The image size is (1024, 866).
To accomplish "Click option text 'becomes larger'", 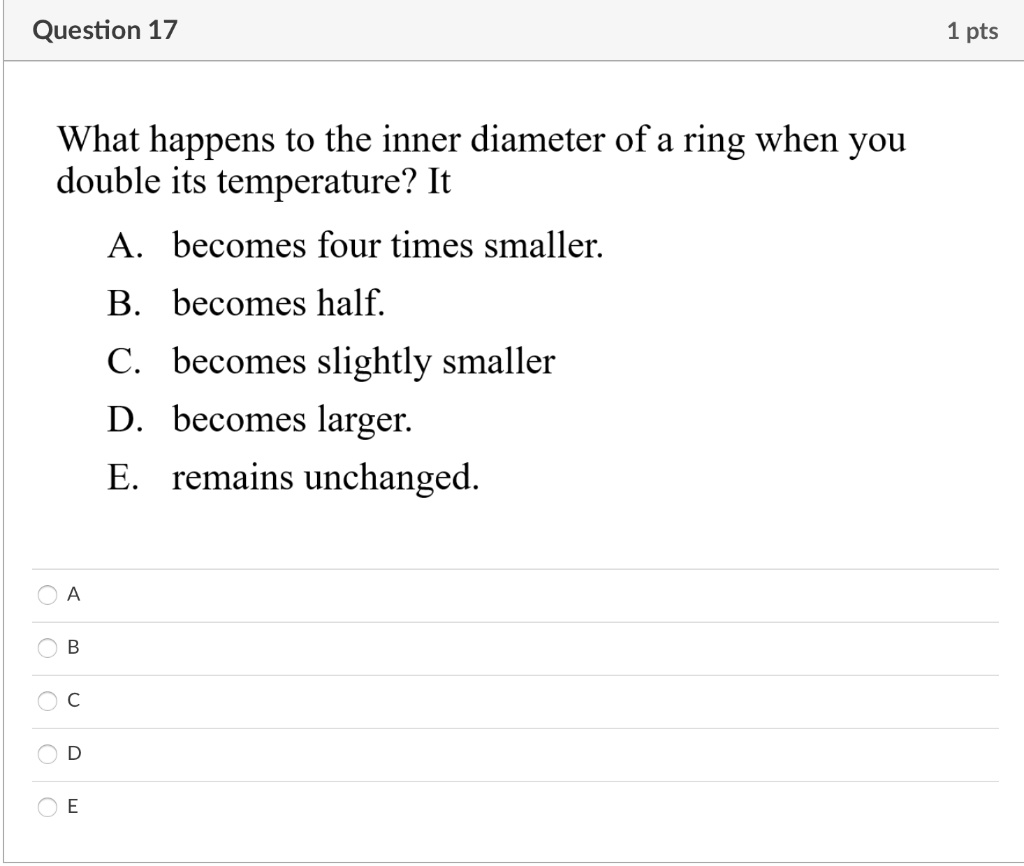I will (293, 419).
